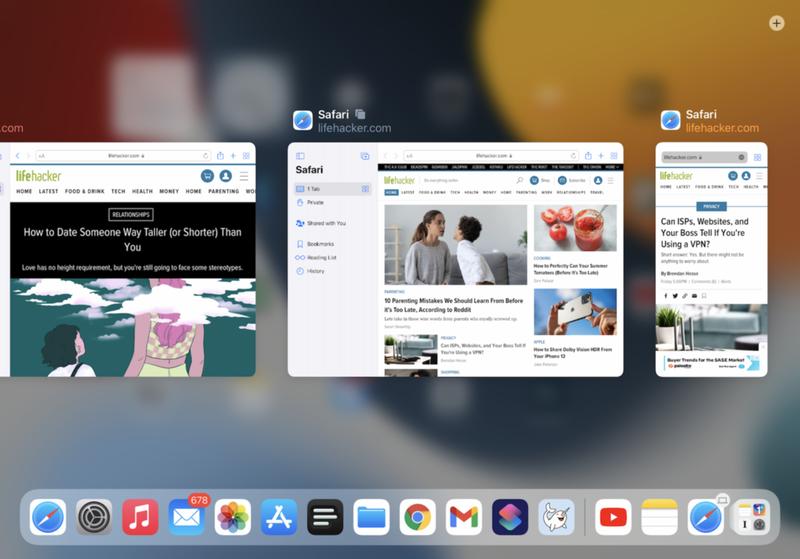Open the yellow Notes app in the dock
This screenshot has width=800, height=559.
coord(659,517)
